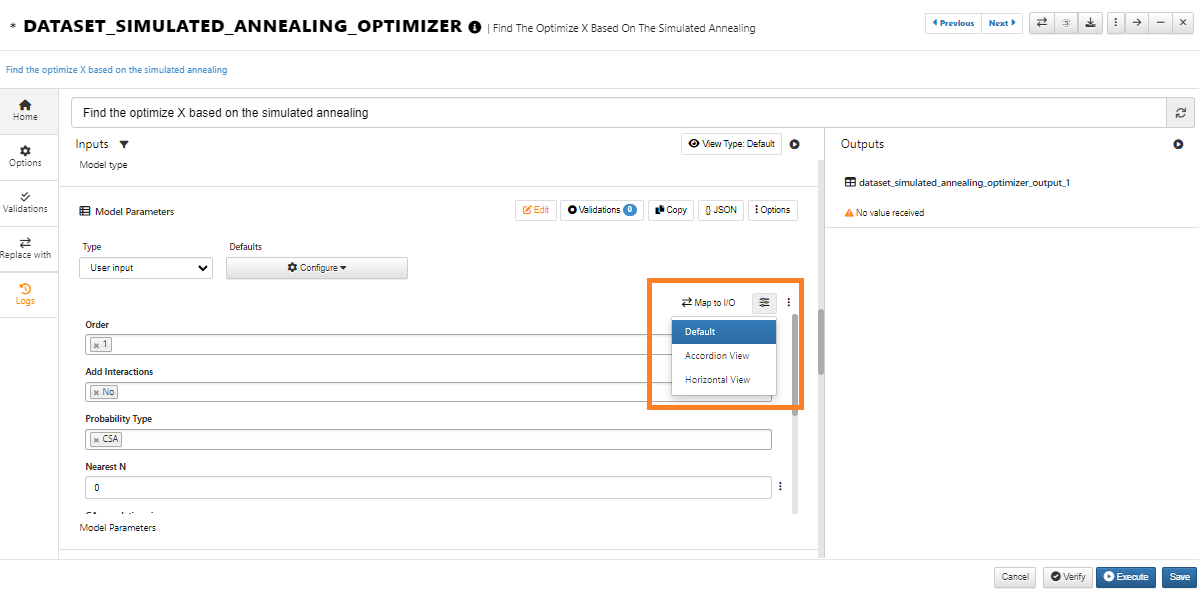Toggle View Type: Default eye button
The width and height of the screenshot is (1199, 593).
tap(731, 144)
